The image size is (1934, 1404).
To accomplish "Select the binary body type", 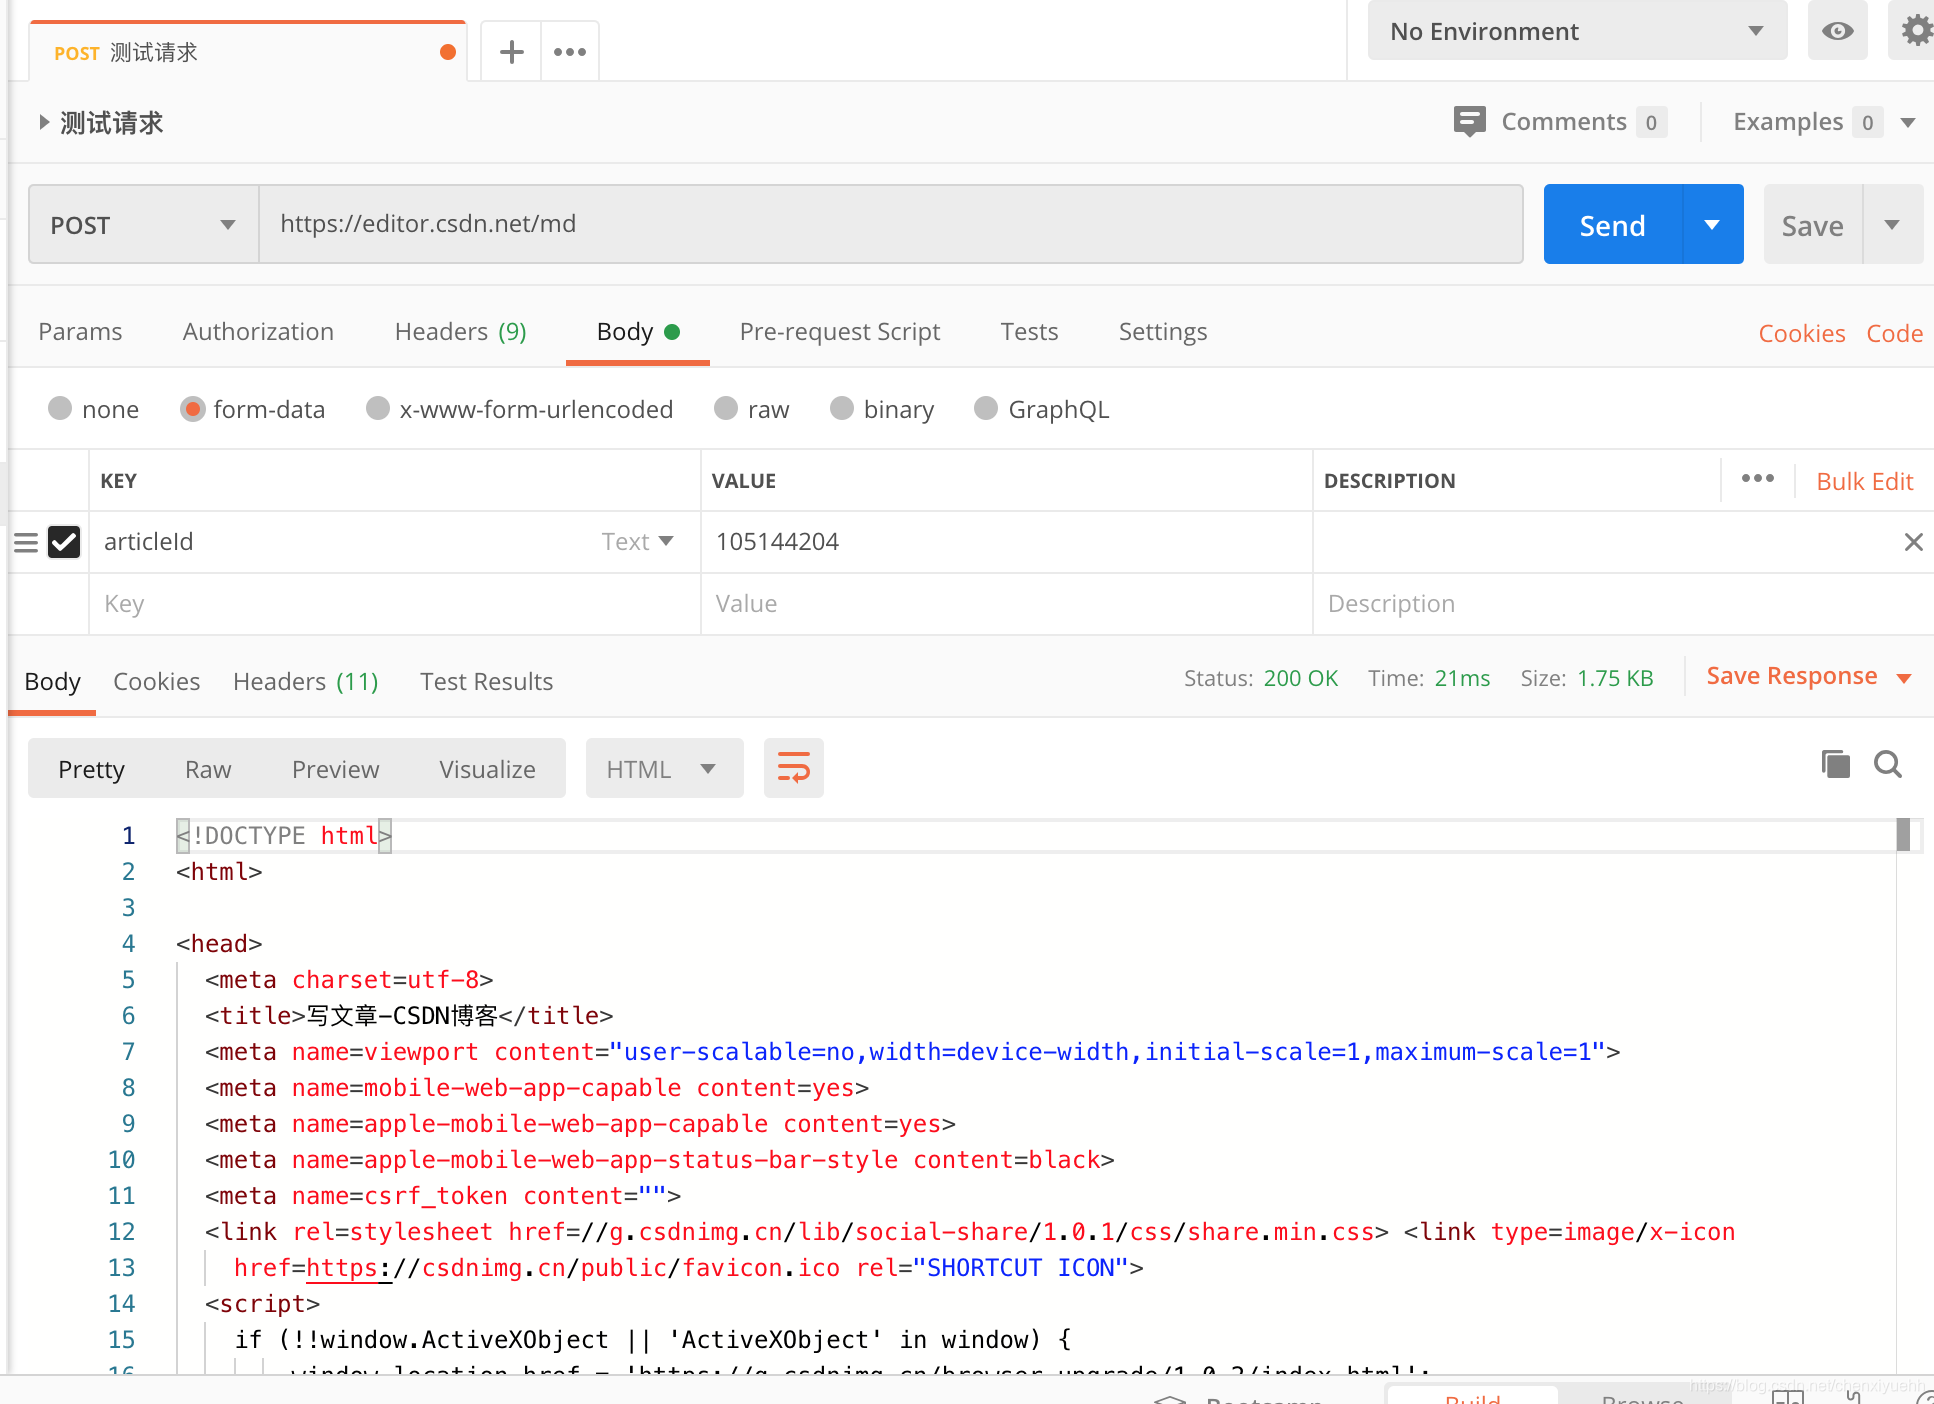I will coord(842,408).
